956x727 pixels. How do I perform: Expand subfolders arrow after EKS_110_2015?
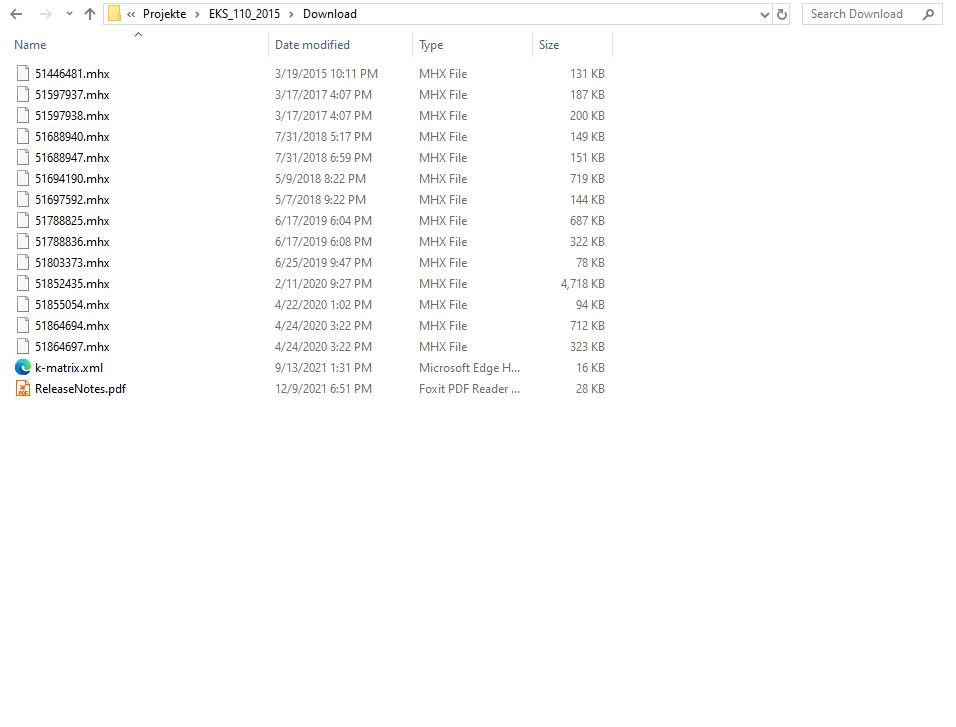tap(291, 14)
